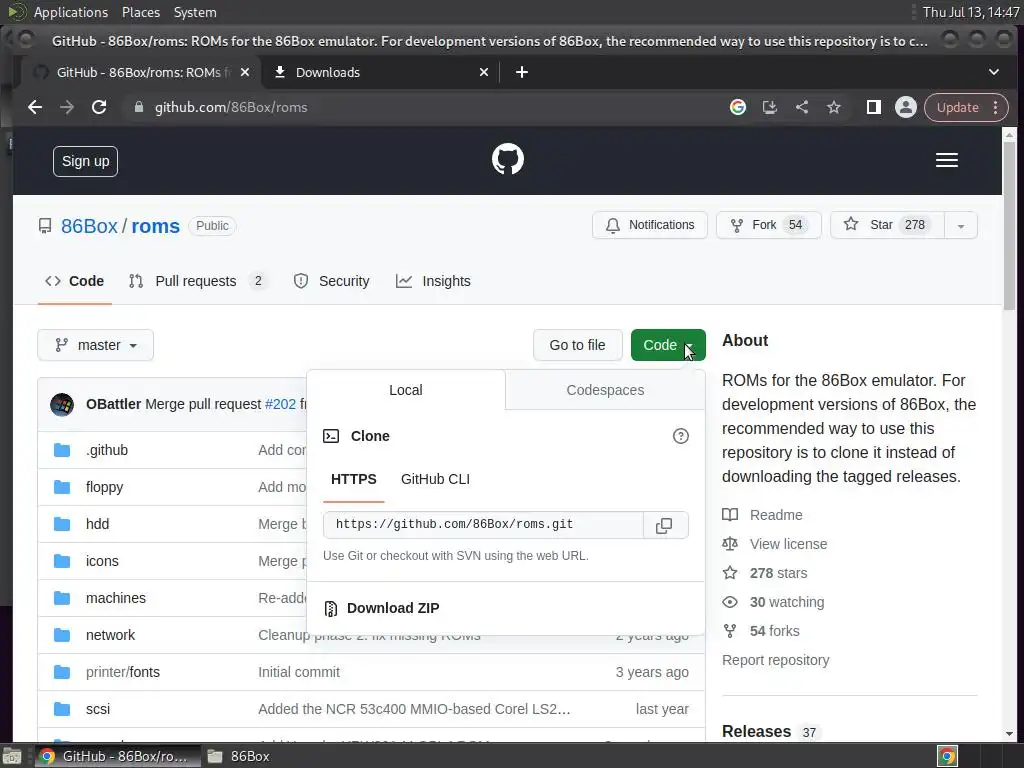
Task: Select the HTTPS clone option
Action: 353,479
